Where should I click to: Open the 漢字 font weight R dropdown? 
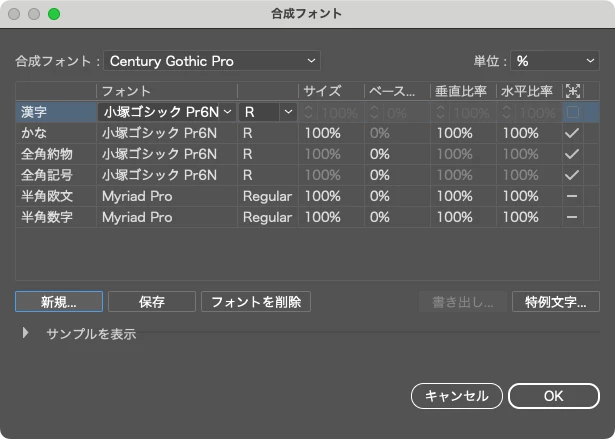click(x=267, y=112)
